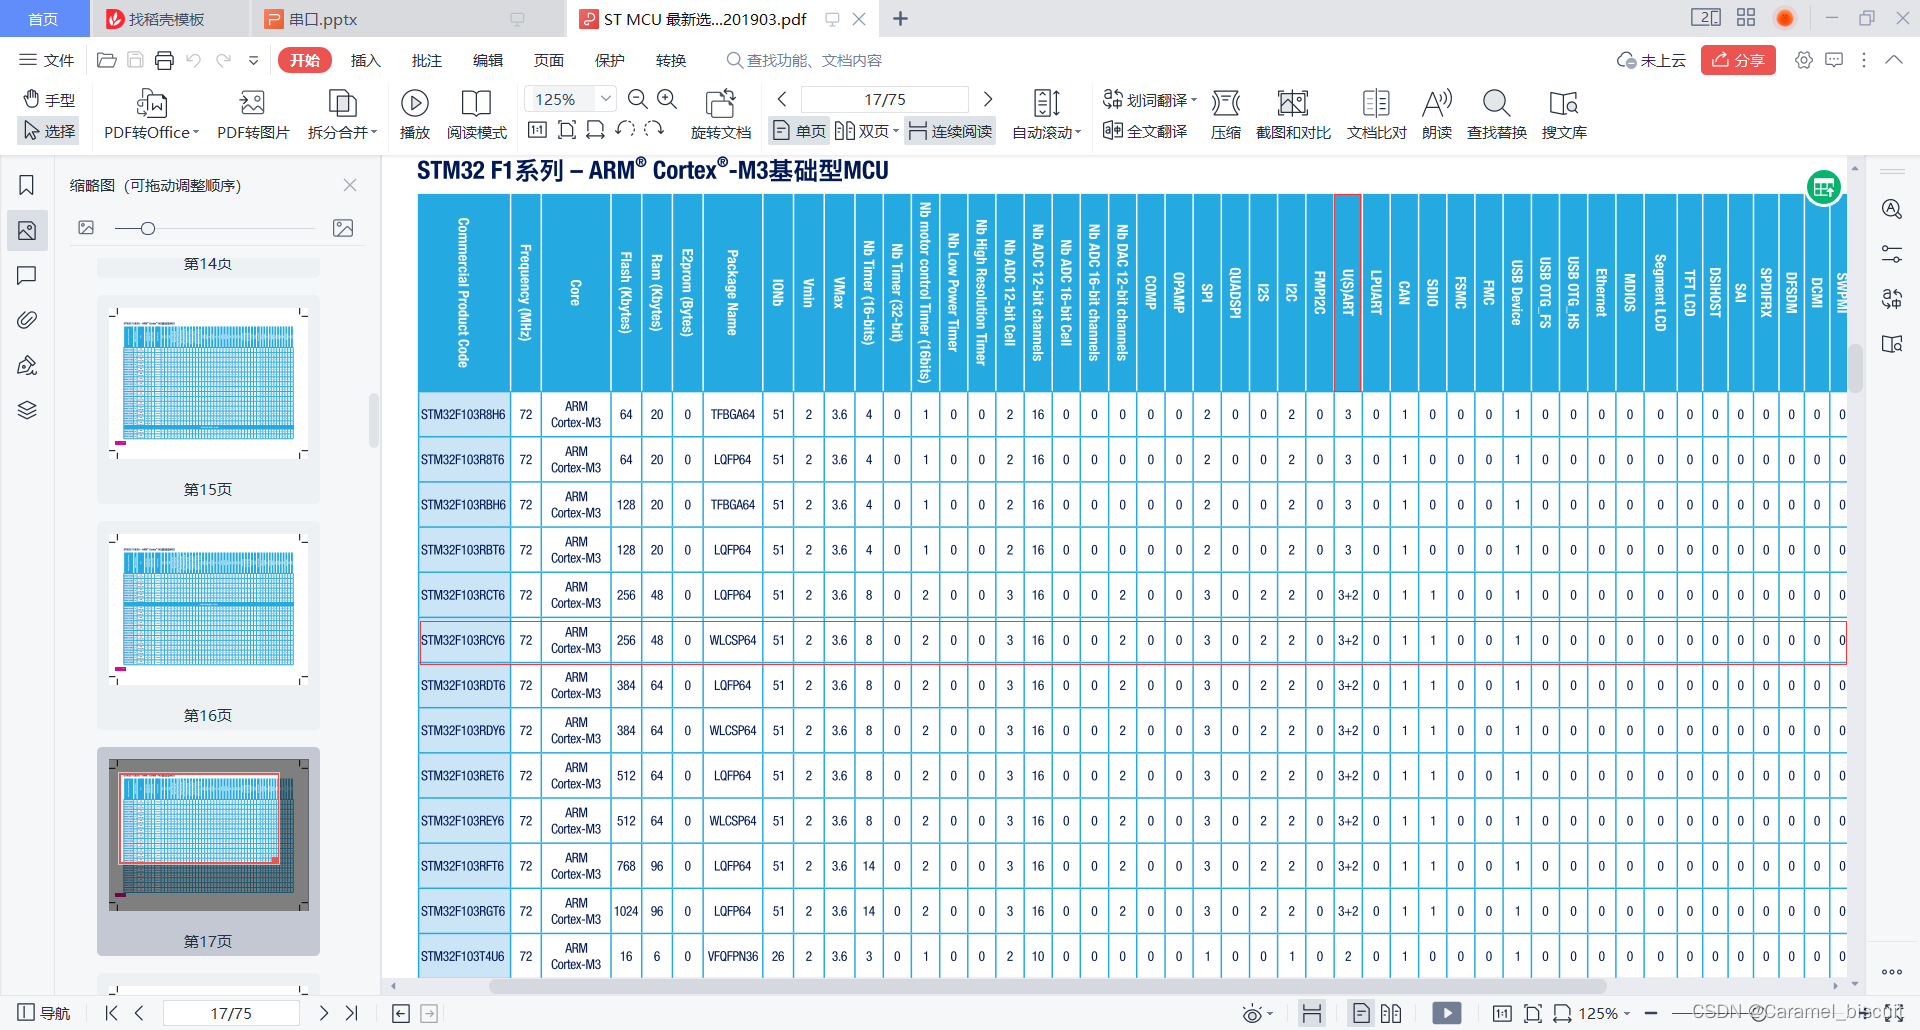
Task: Open 全文翻译 full-text translation
Action: point(1145,131)
